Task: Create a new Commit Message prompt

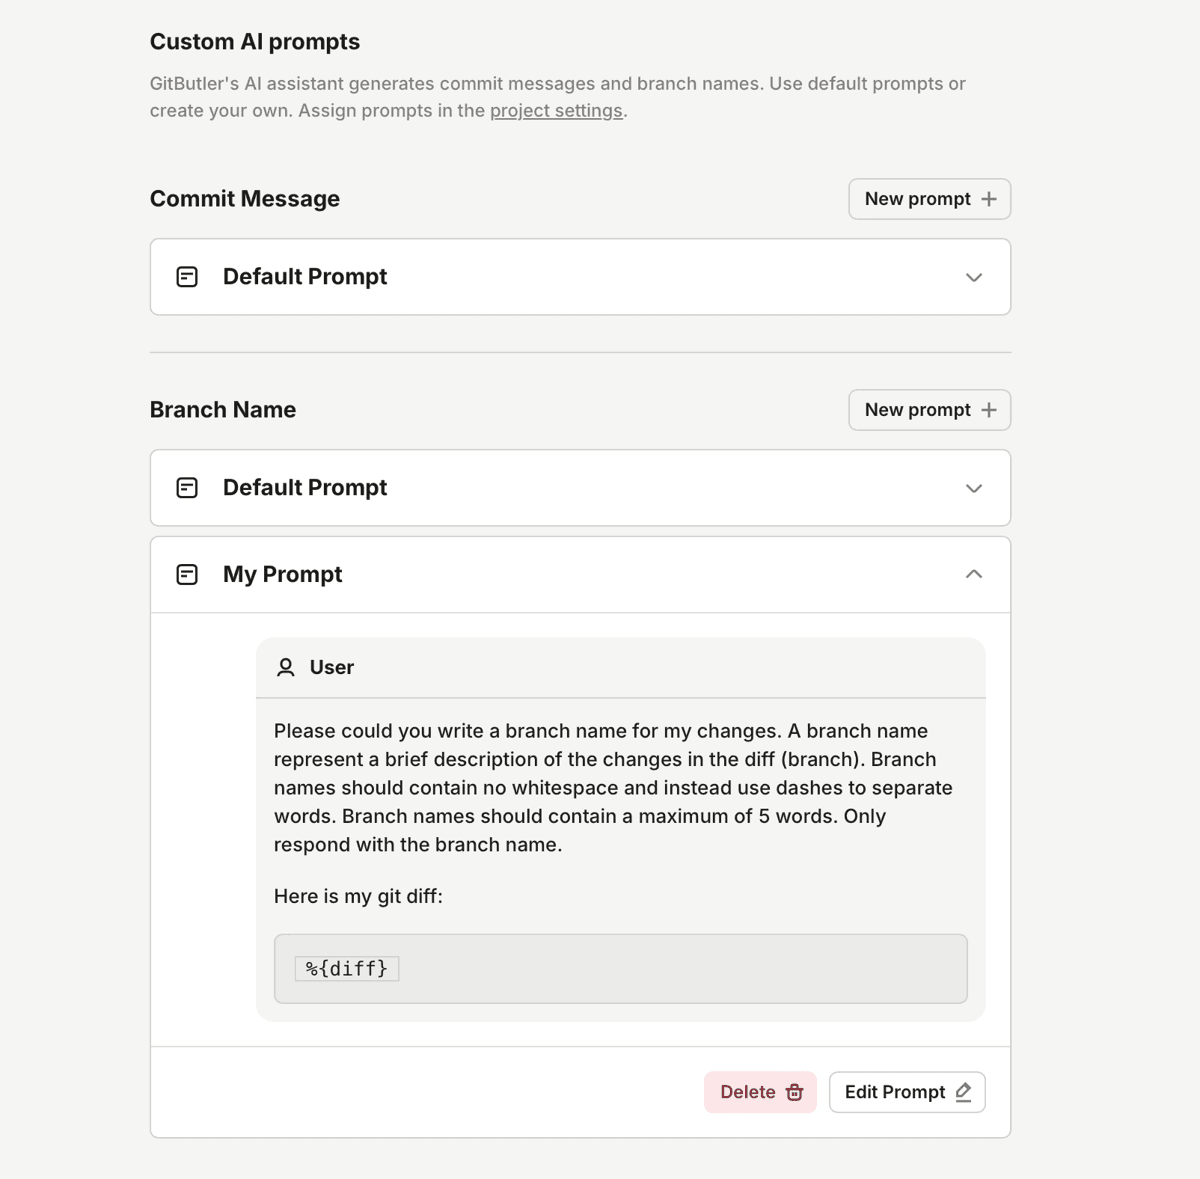Action: click(928, 198)
